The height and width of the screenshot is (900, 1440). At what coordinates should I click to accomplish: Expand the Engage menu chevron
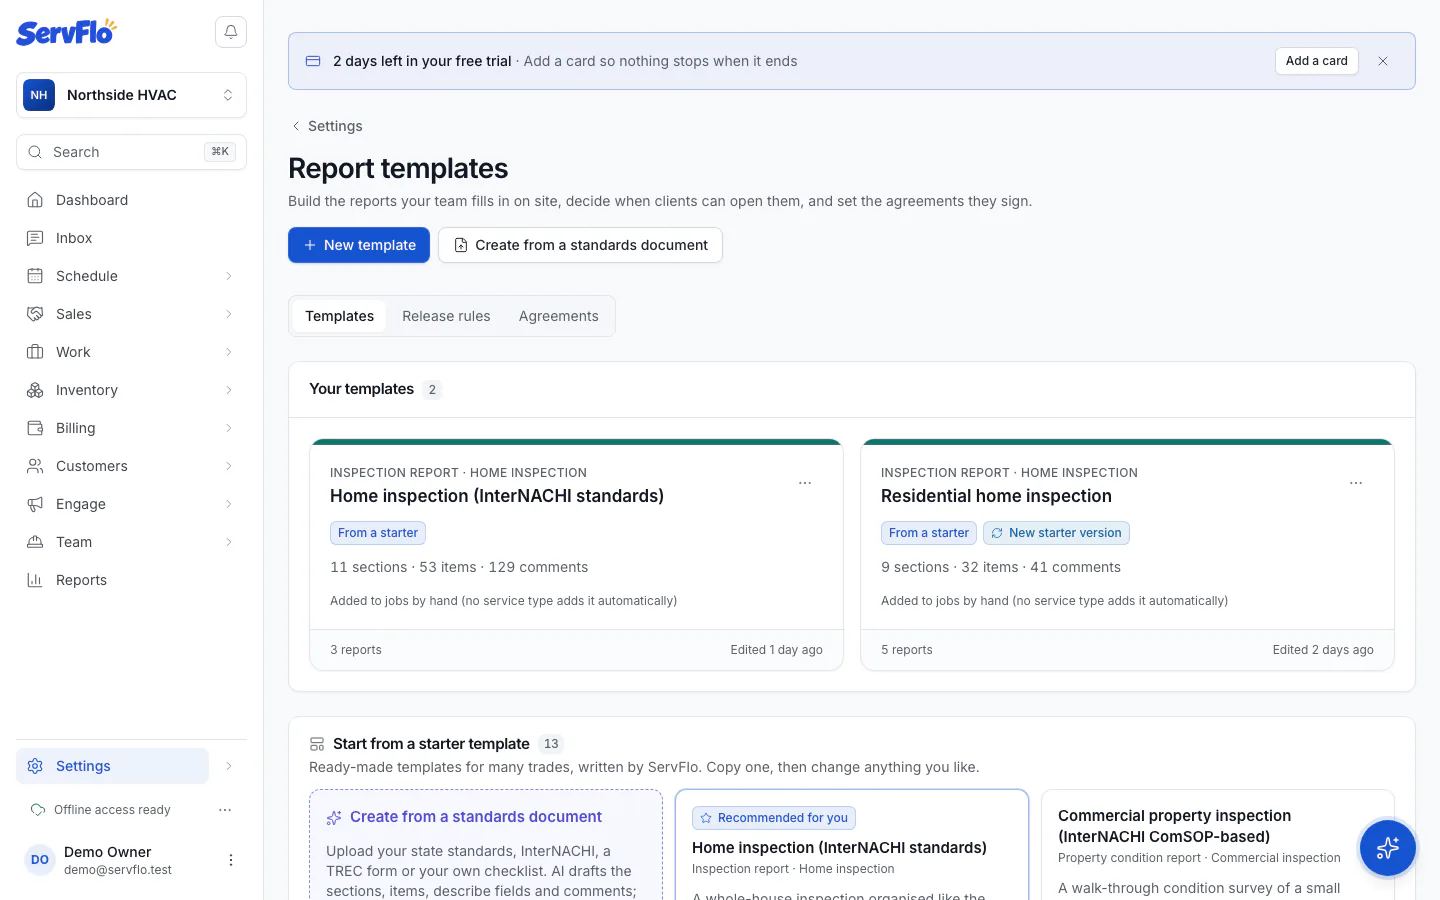pyautogui.click(x=229, y=504)
